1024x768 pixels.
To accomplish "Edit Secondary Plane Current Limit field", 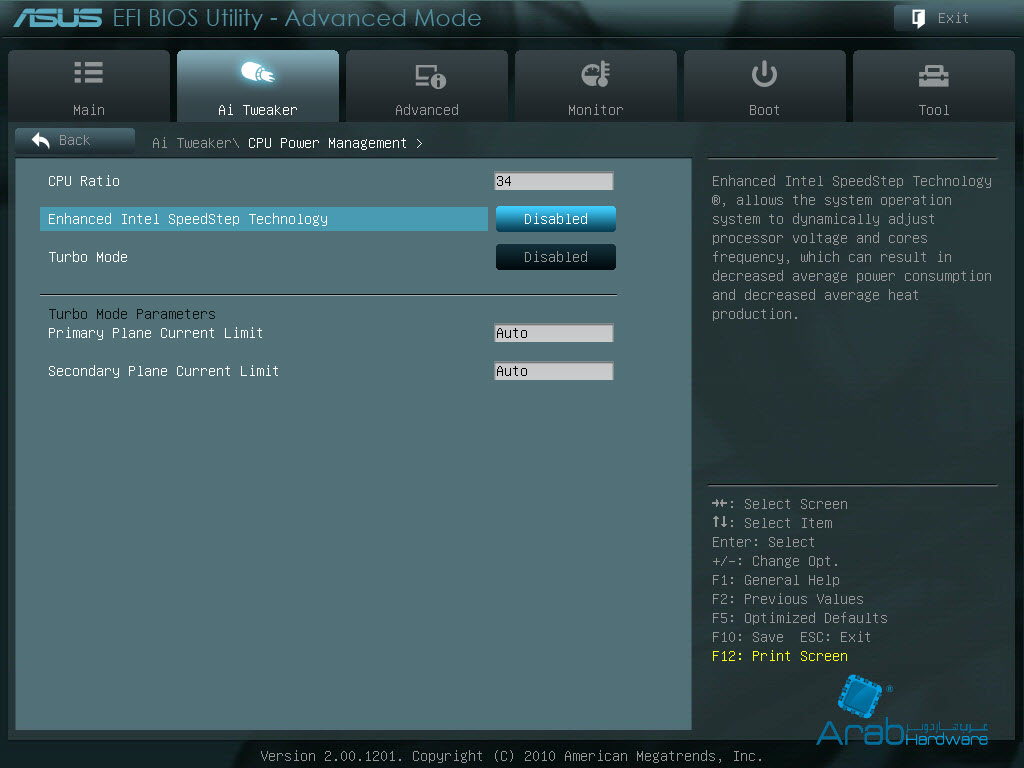I will coord(553,371).
